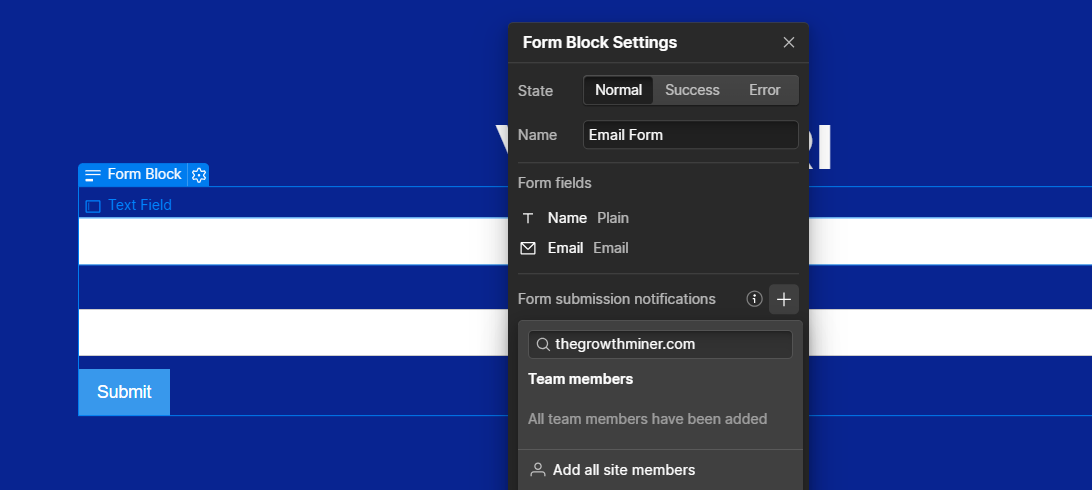Click the Name field text-type icon
Screen dimensions: 1092x490
[528, 218]
